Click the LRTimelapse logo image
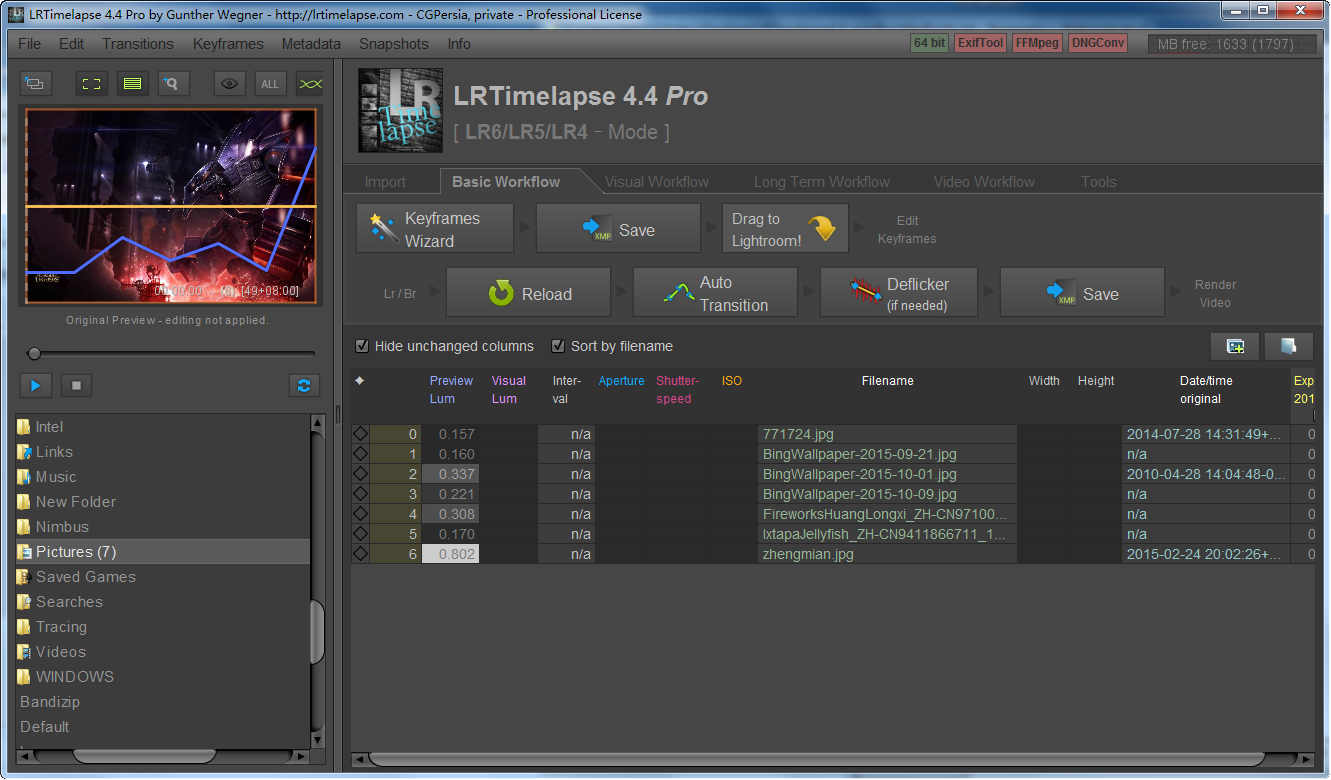Screen dimensions: 1331x780 (400, 110)
